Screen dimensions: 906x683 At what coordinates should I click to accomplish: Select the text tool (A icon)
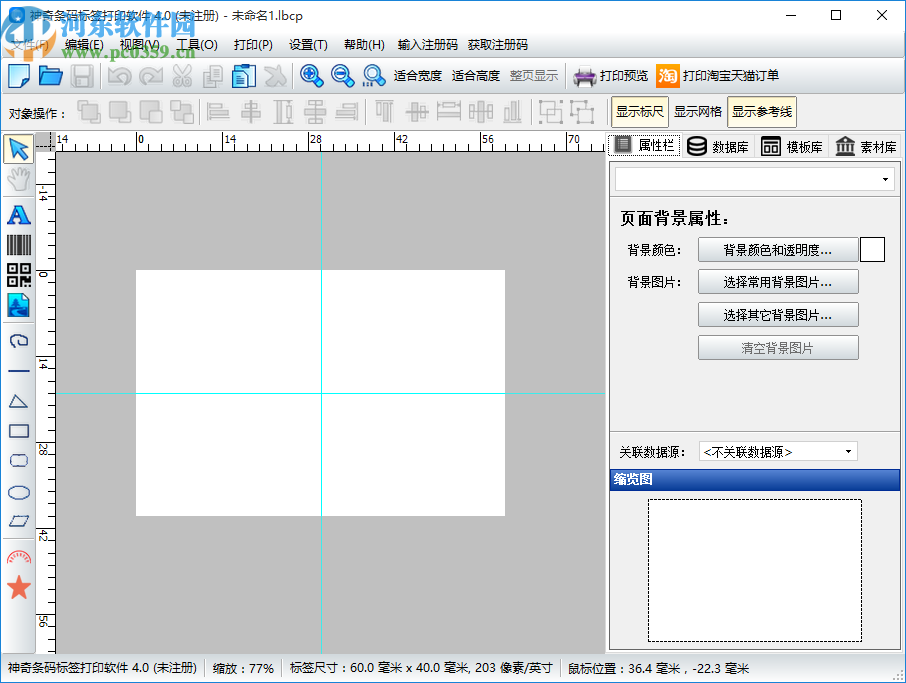18,214
